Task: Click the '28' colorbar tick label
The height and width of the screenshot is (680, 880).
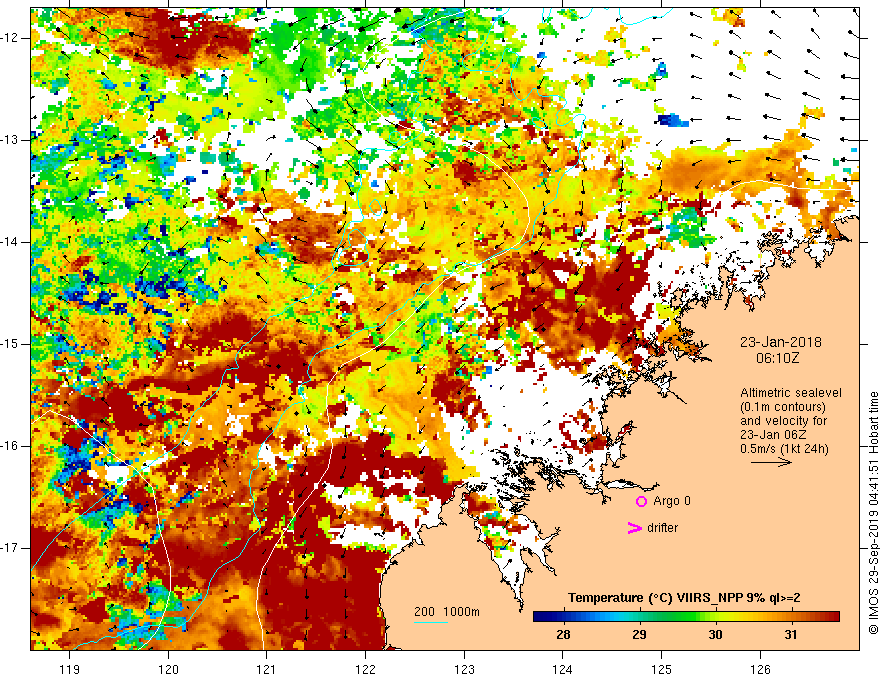Action: coord(563,635)
